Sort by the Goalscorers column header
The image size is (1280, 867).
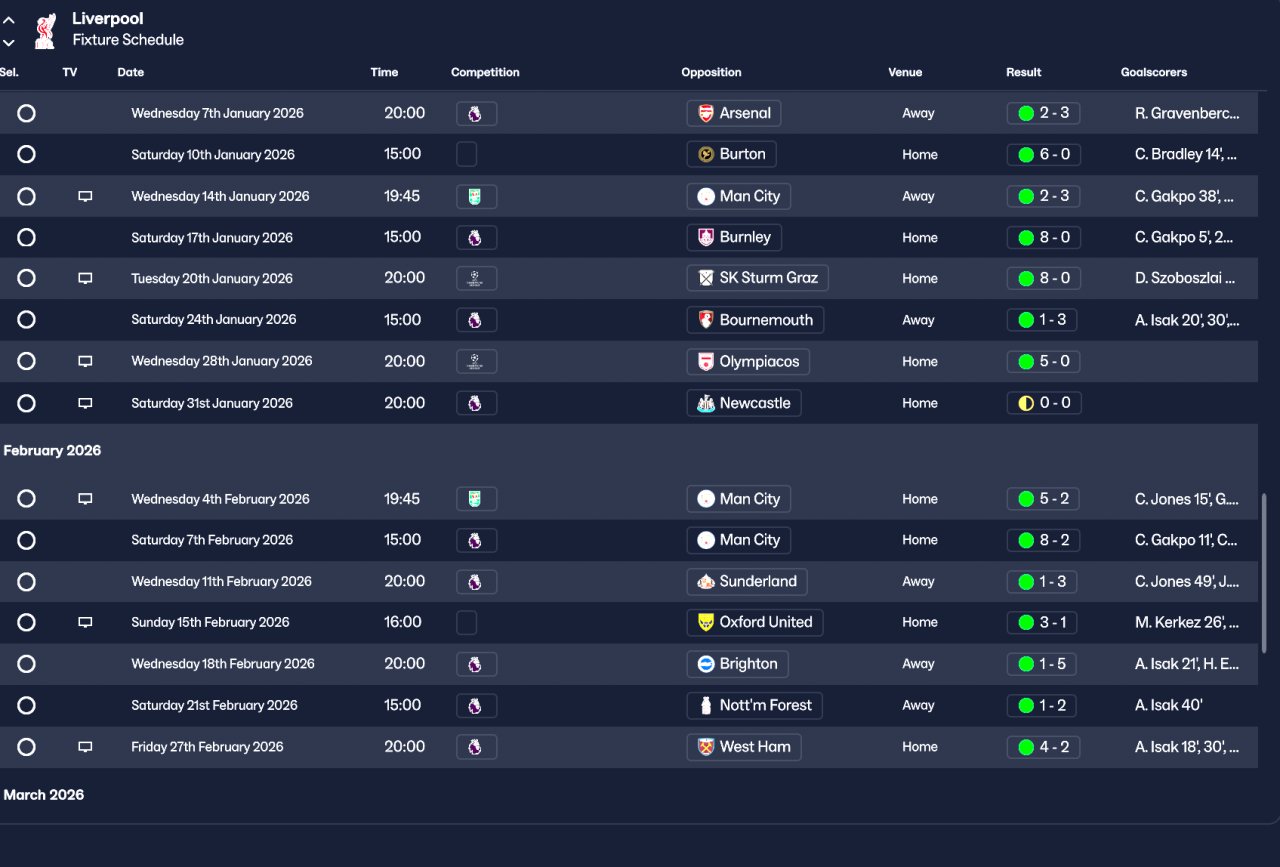pyautogui.click(x=1154, y=72)
